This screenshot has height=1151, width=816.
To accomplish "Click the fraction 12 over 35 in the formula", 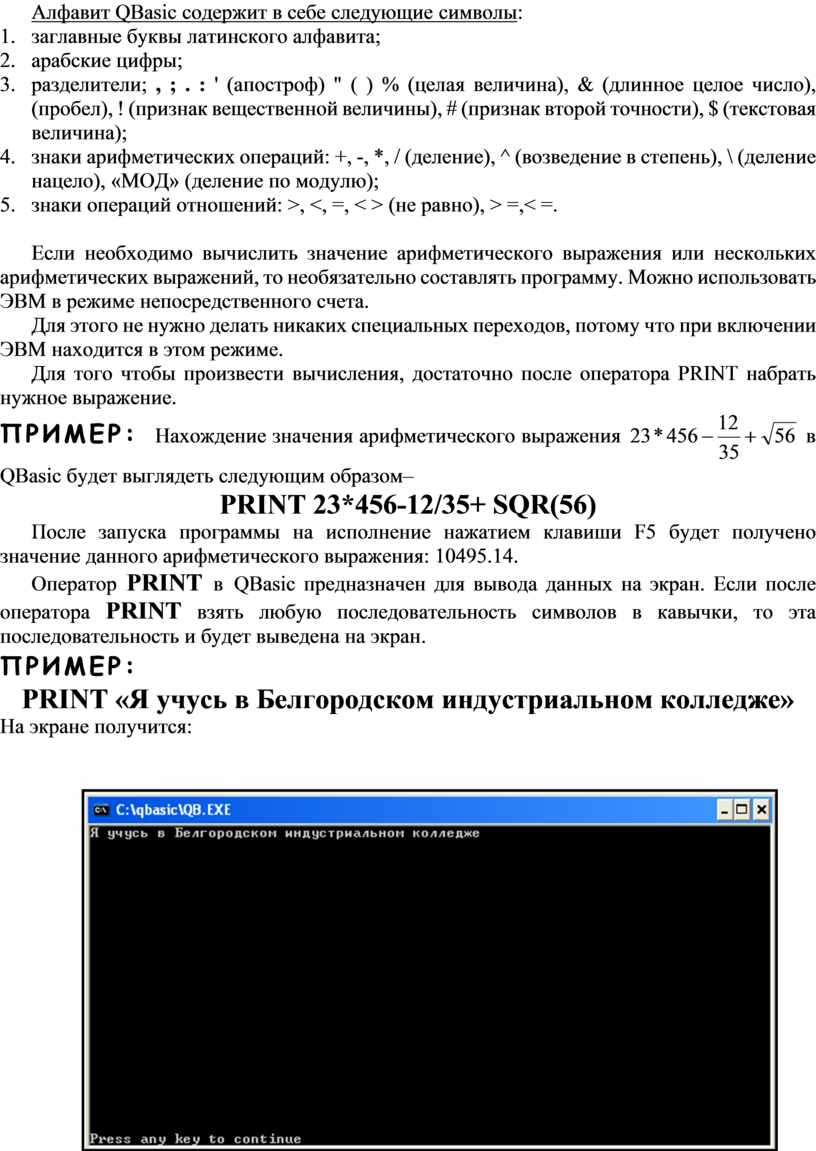I will pyautogui.click(x=728, y=437).
